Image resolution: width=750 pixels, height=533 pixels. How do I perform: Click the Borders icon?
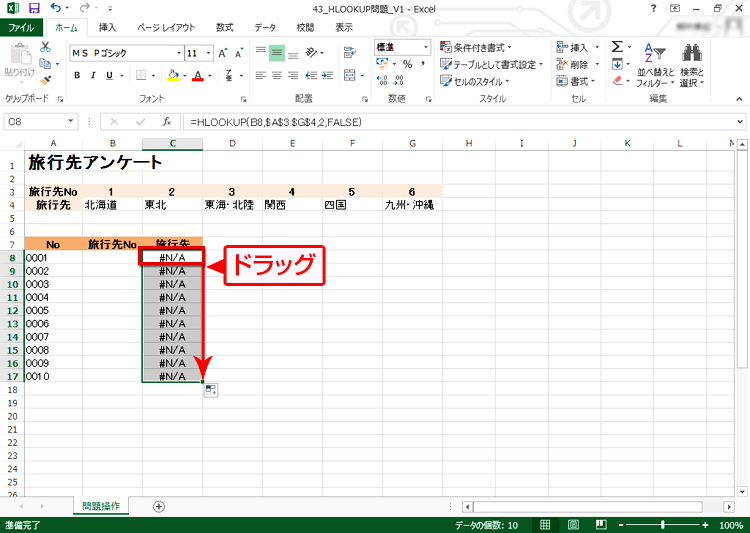click(141, 76)
